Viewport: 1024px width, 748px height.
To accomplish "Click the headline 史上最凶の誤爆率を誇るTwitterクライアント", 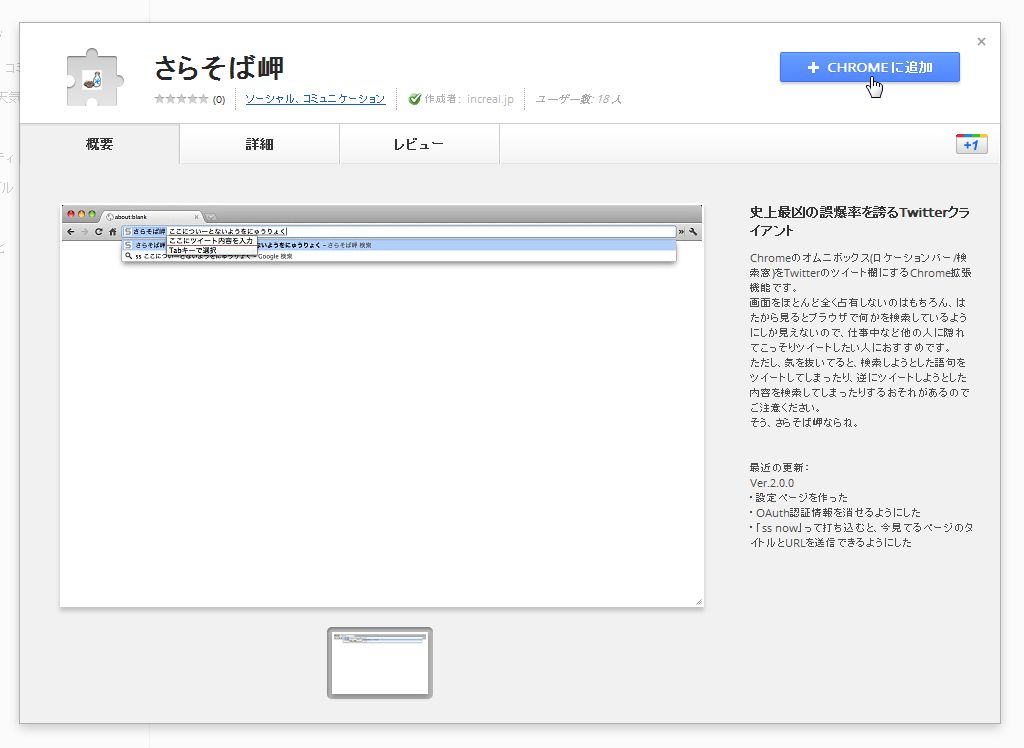I will [859, 221].
